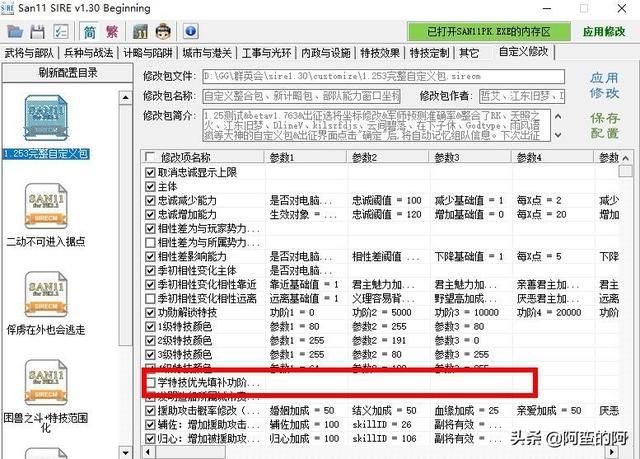
Task: Click the character face toolbar icon
Action: (x=164, y=31)
